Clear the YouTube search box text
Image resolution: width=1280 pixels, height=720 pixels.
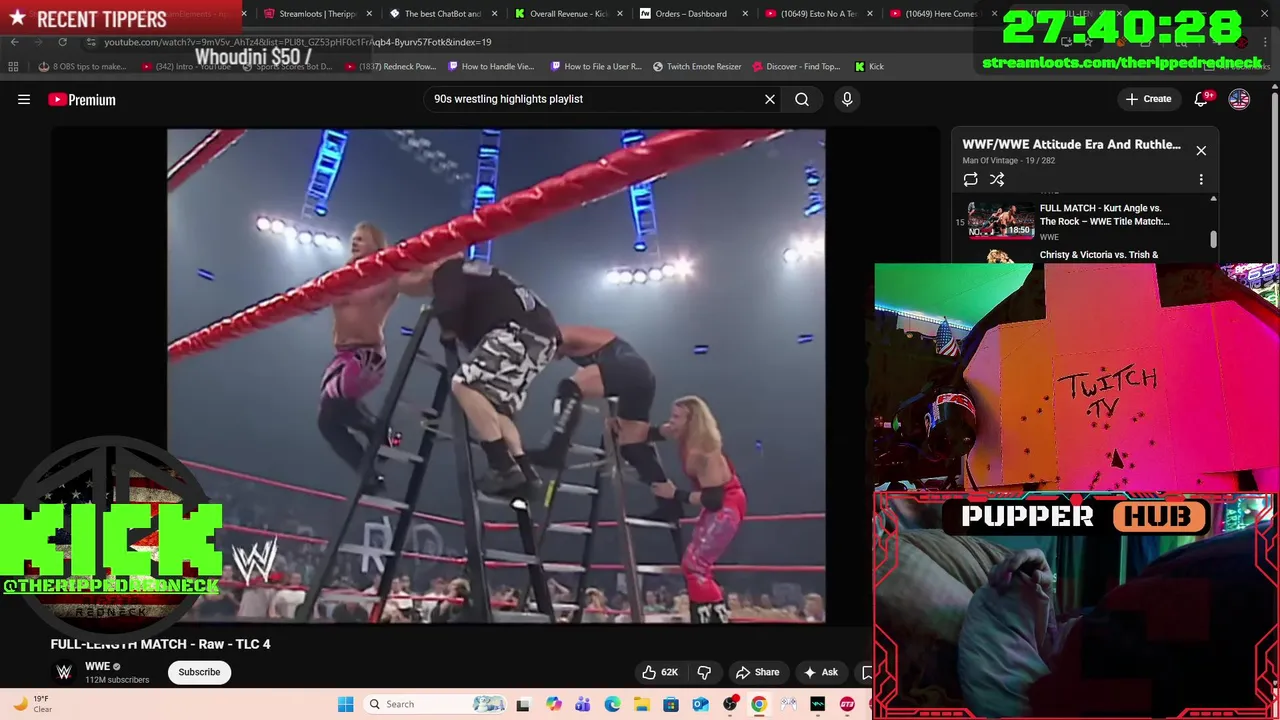pyautogui.click(x=770, y=99)
